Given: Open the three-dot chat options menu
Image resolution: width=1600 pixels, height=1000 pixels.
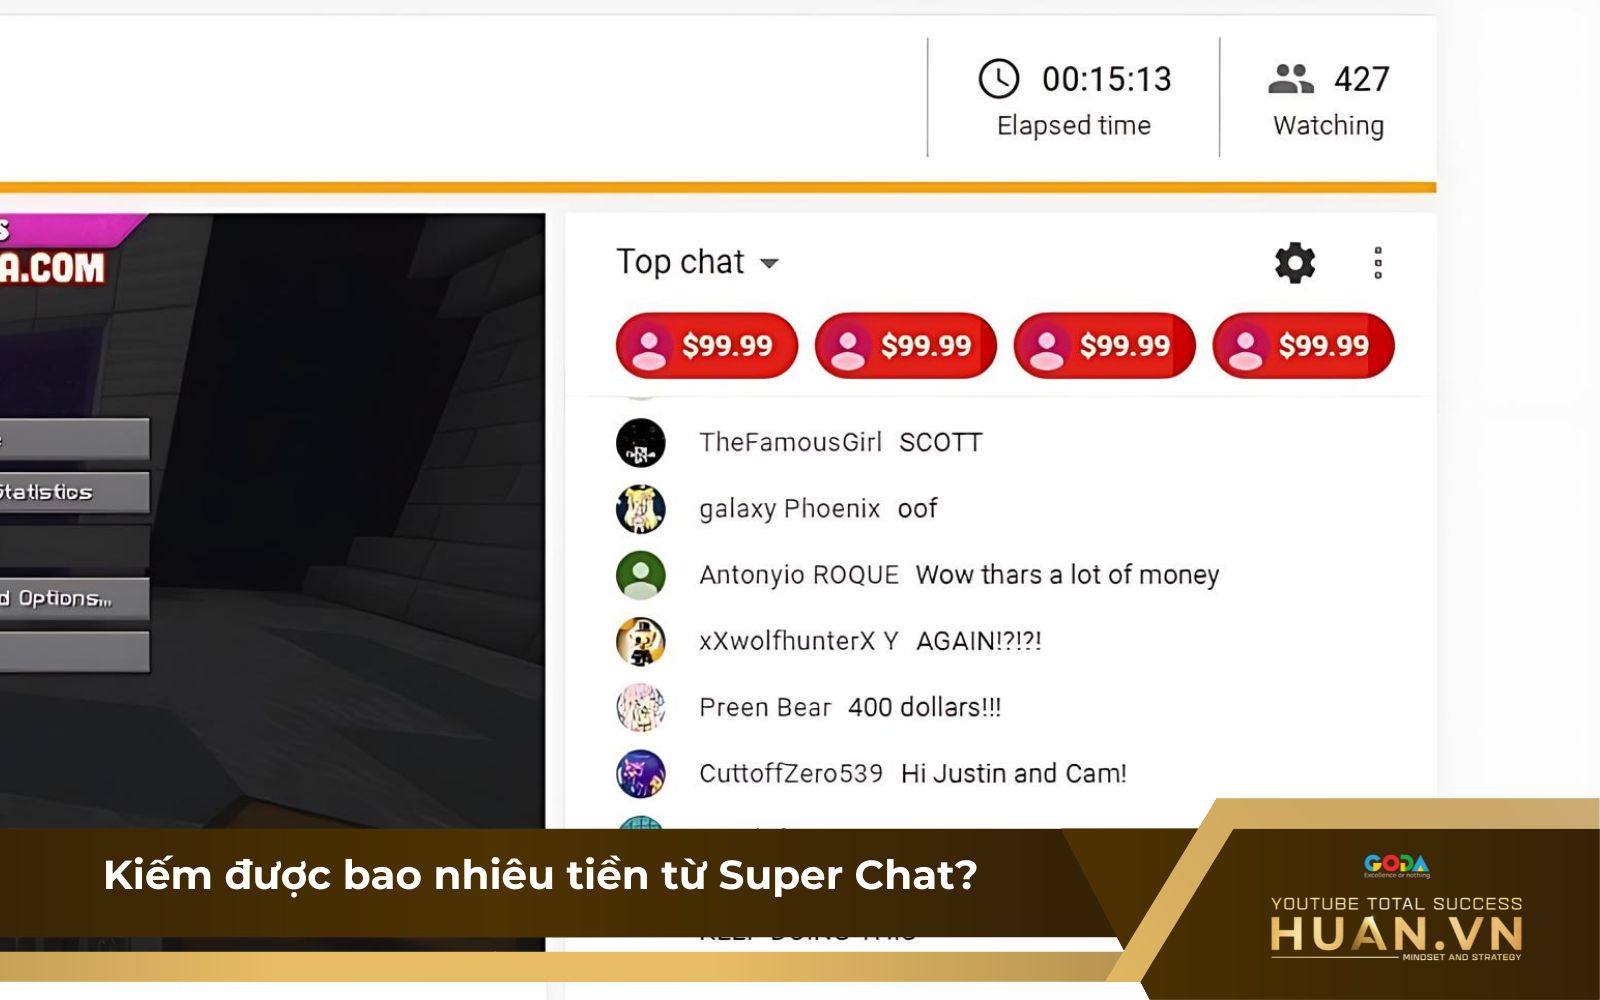Looking at the screenshot, I should [x=1378, y=263].
